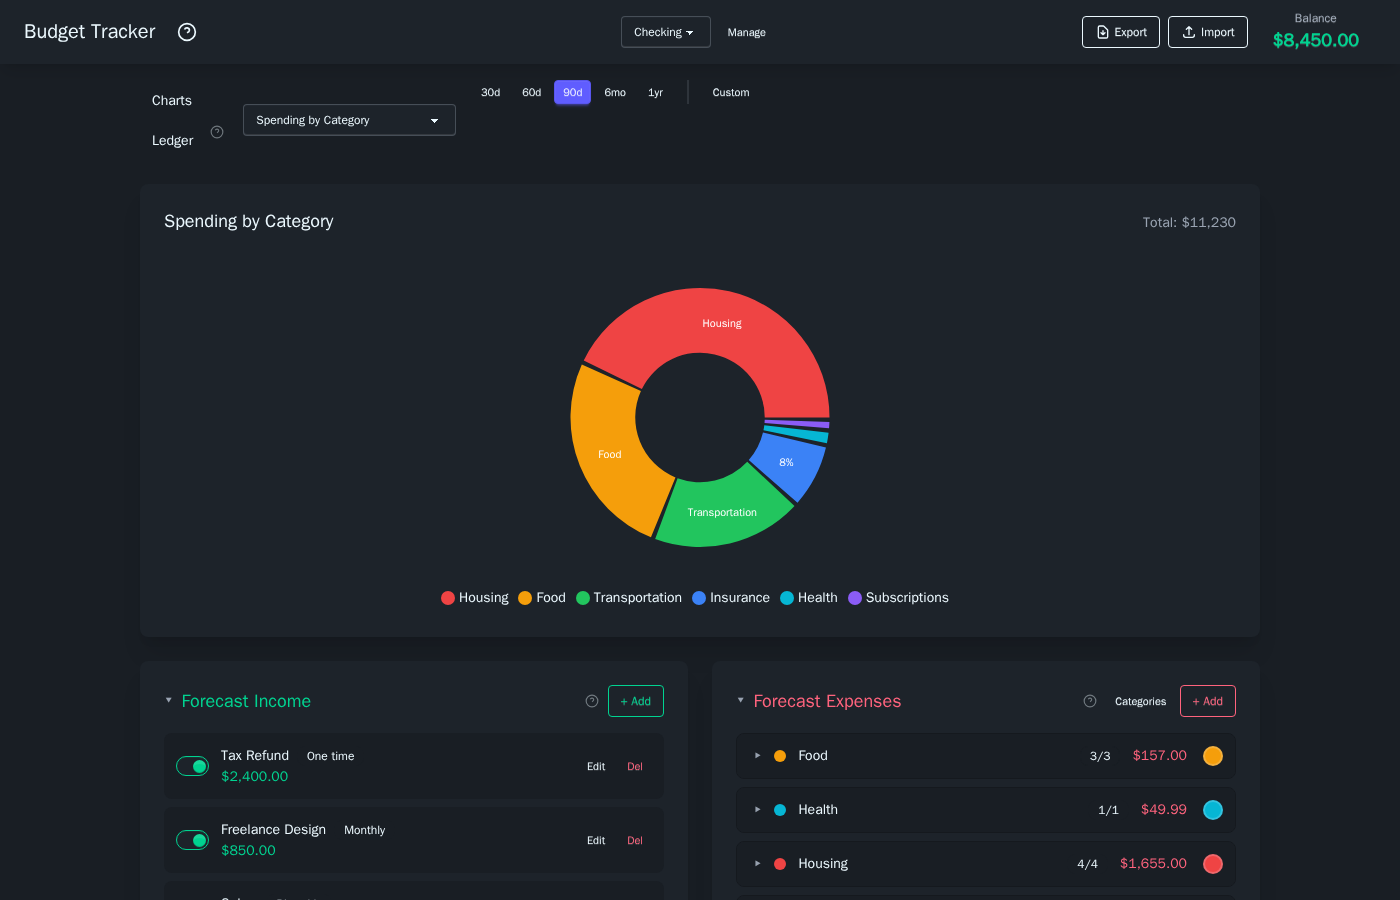This screenshot has width=1400, height=900.
Task: Click the help icon next to Ledger
Action: (x=217, y=132)
